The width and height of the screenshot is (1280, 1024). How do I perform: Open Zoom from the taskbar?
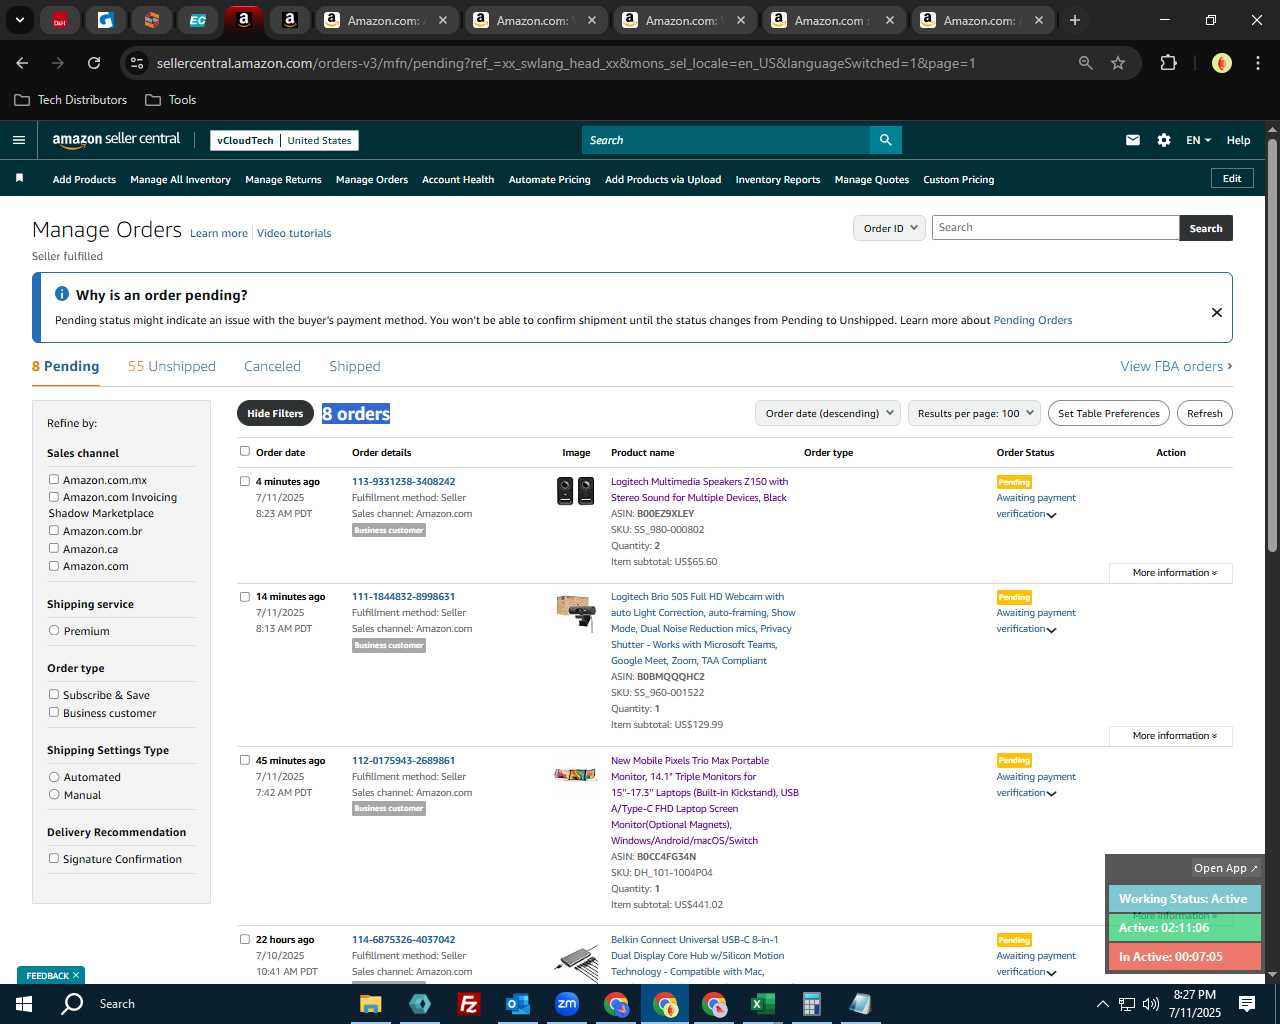(567, 1004)
